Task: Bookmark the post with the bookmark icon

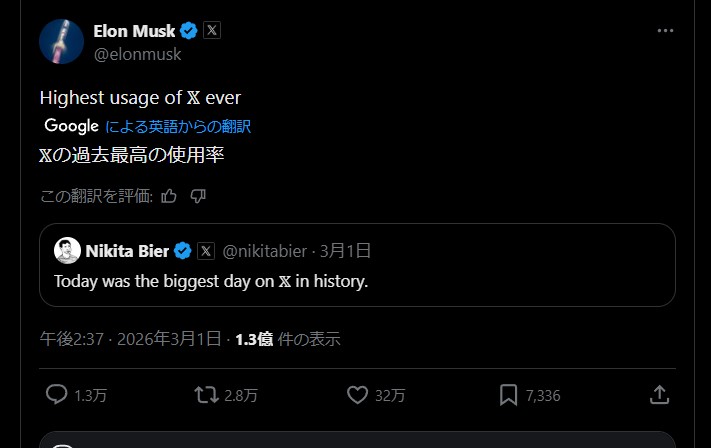Action: coord(508,395)
